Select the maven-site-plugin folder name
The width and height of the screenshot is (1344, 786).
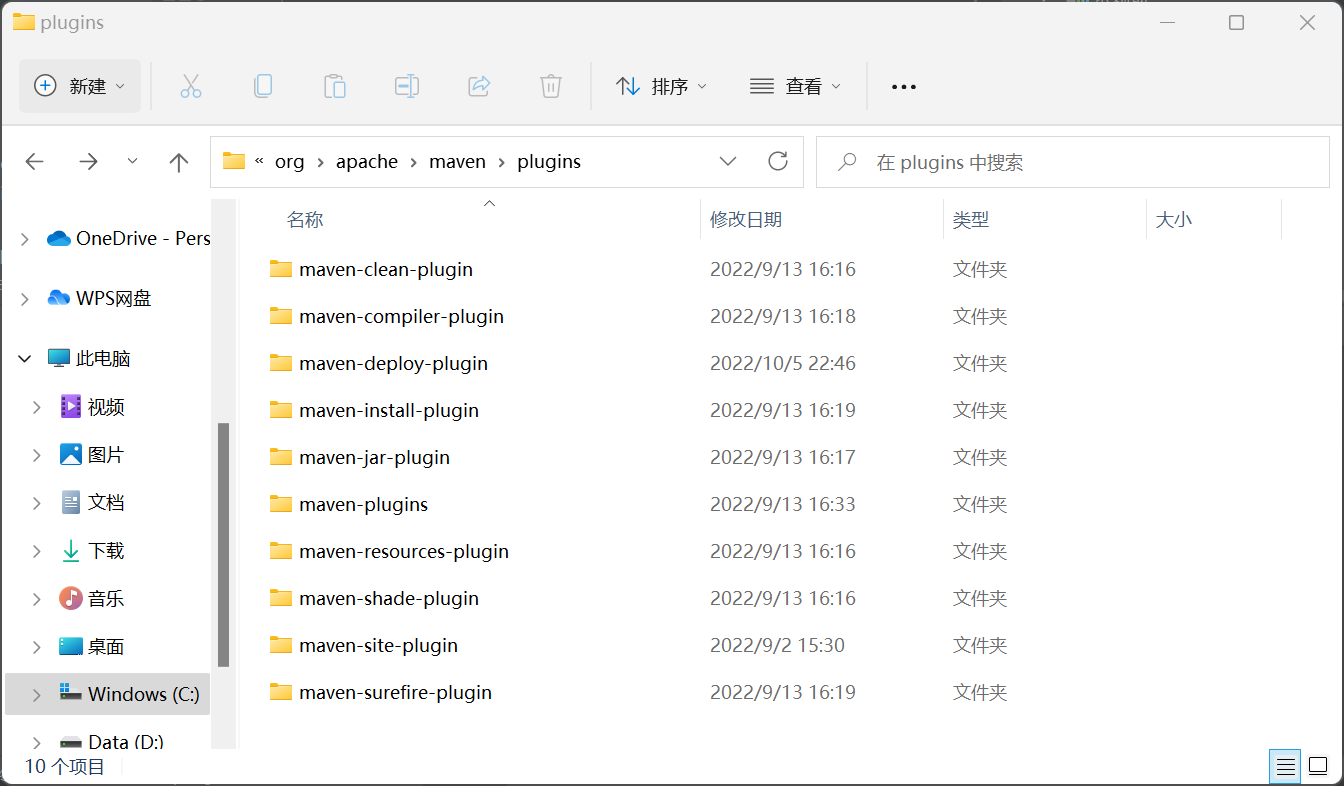[x=378, y=645]
